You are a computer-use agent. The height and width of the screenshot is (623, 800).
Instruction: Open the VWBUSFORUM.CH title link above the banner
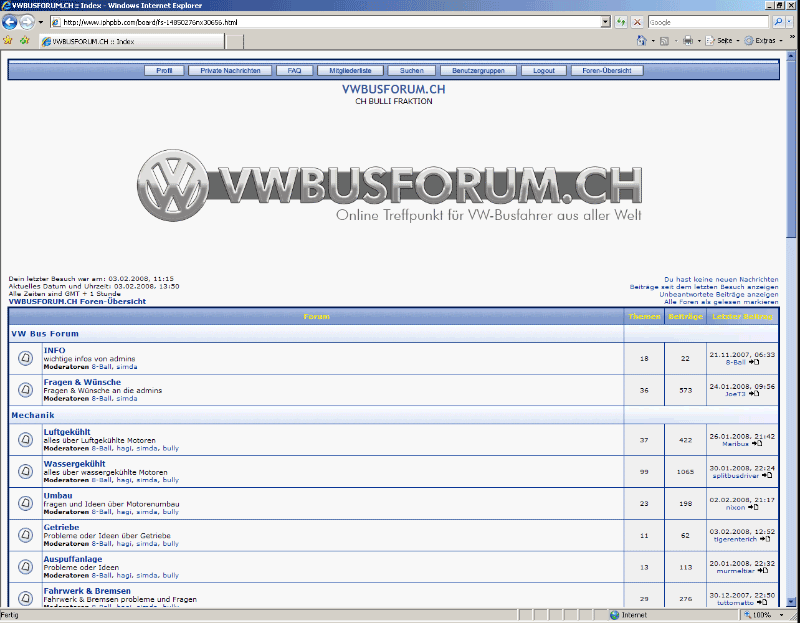tap(393, 89)
